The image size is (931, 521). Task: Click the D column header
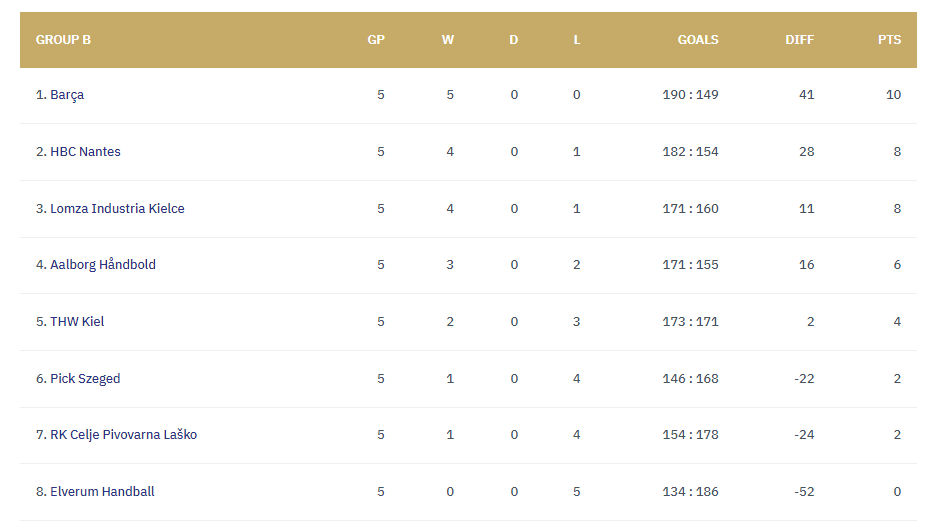point(514,40)
